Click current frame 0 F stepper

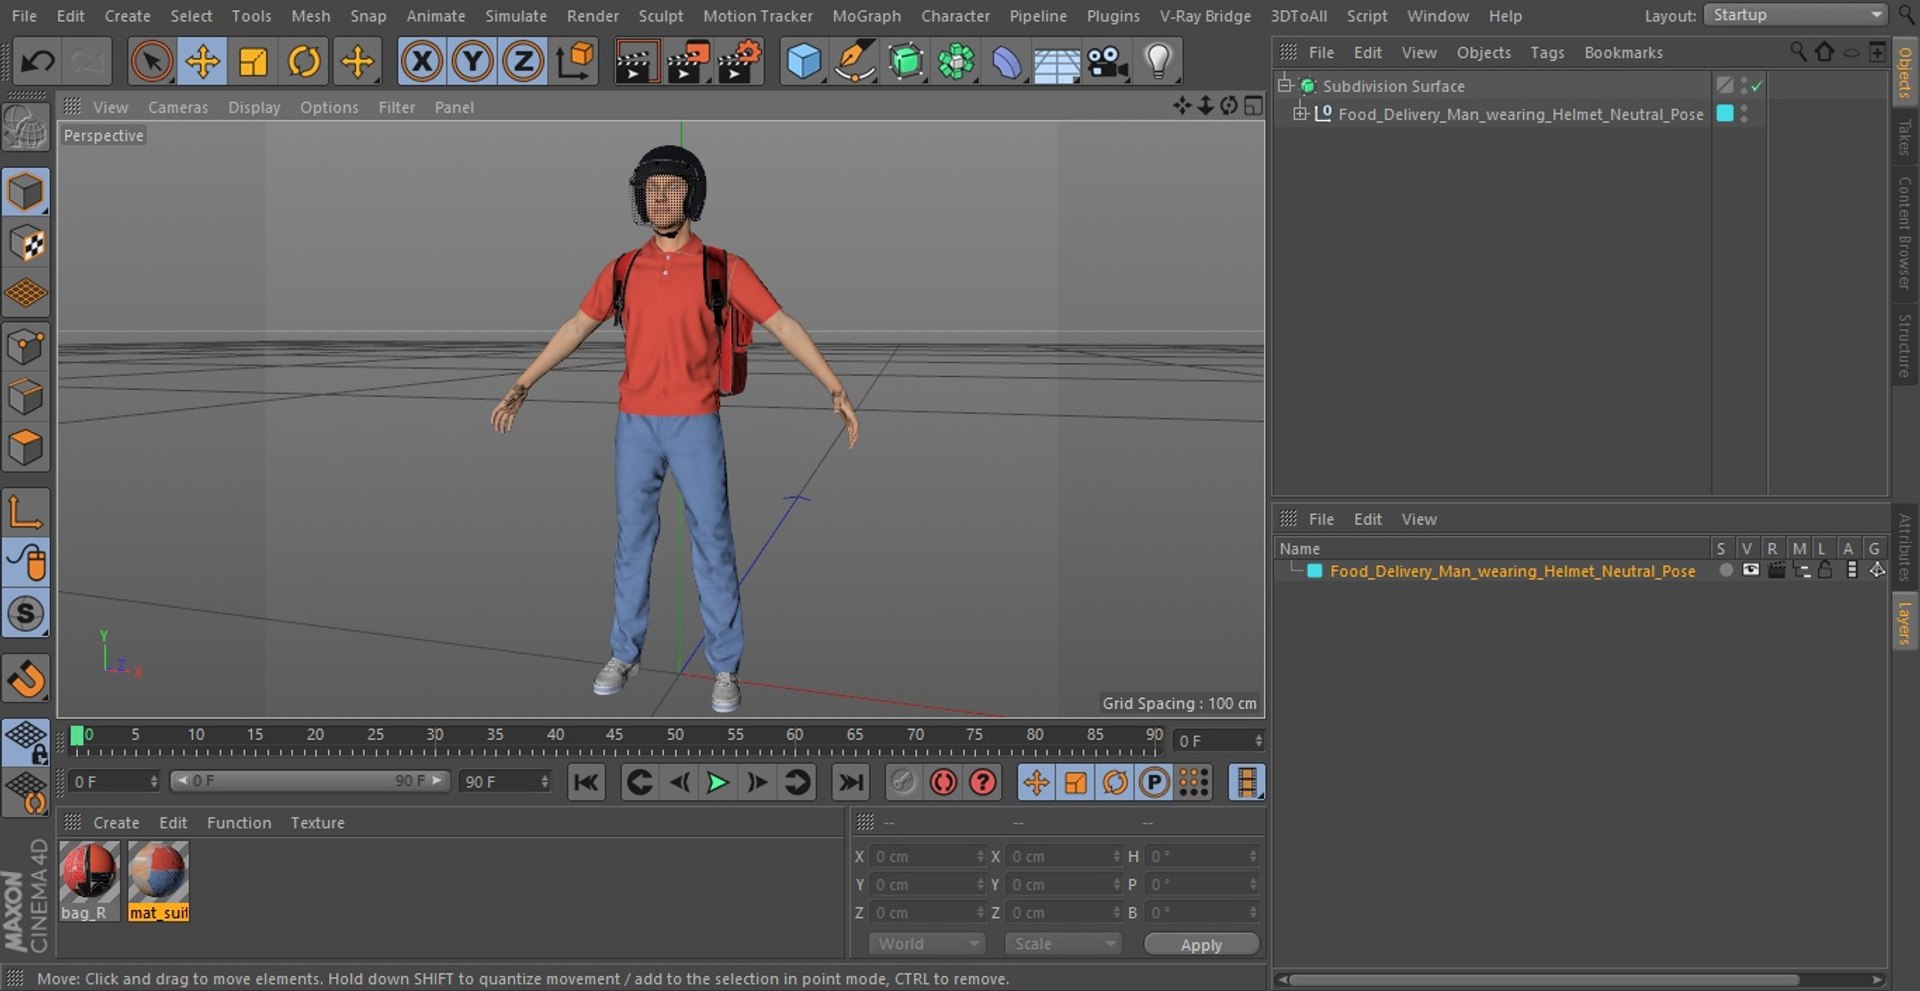pos(1259,741)
